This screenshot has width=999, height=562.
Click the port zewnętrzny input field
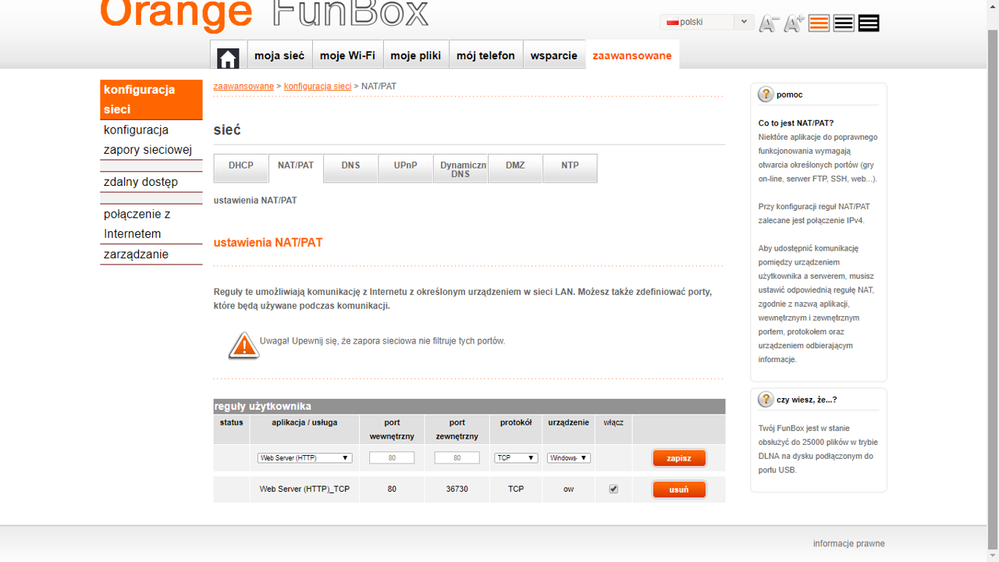[x=457, y=458]
